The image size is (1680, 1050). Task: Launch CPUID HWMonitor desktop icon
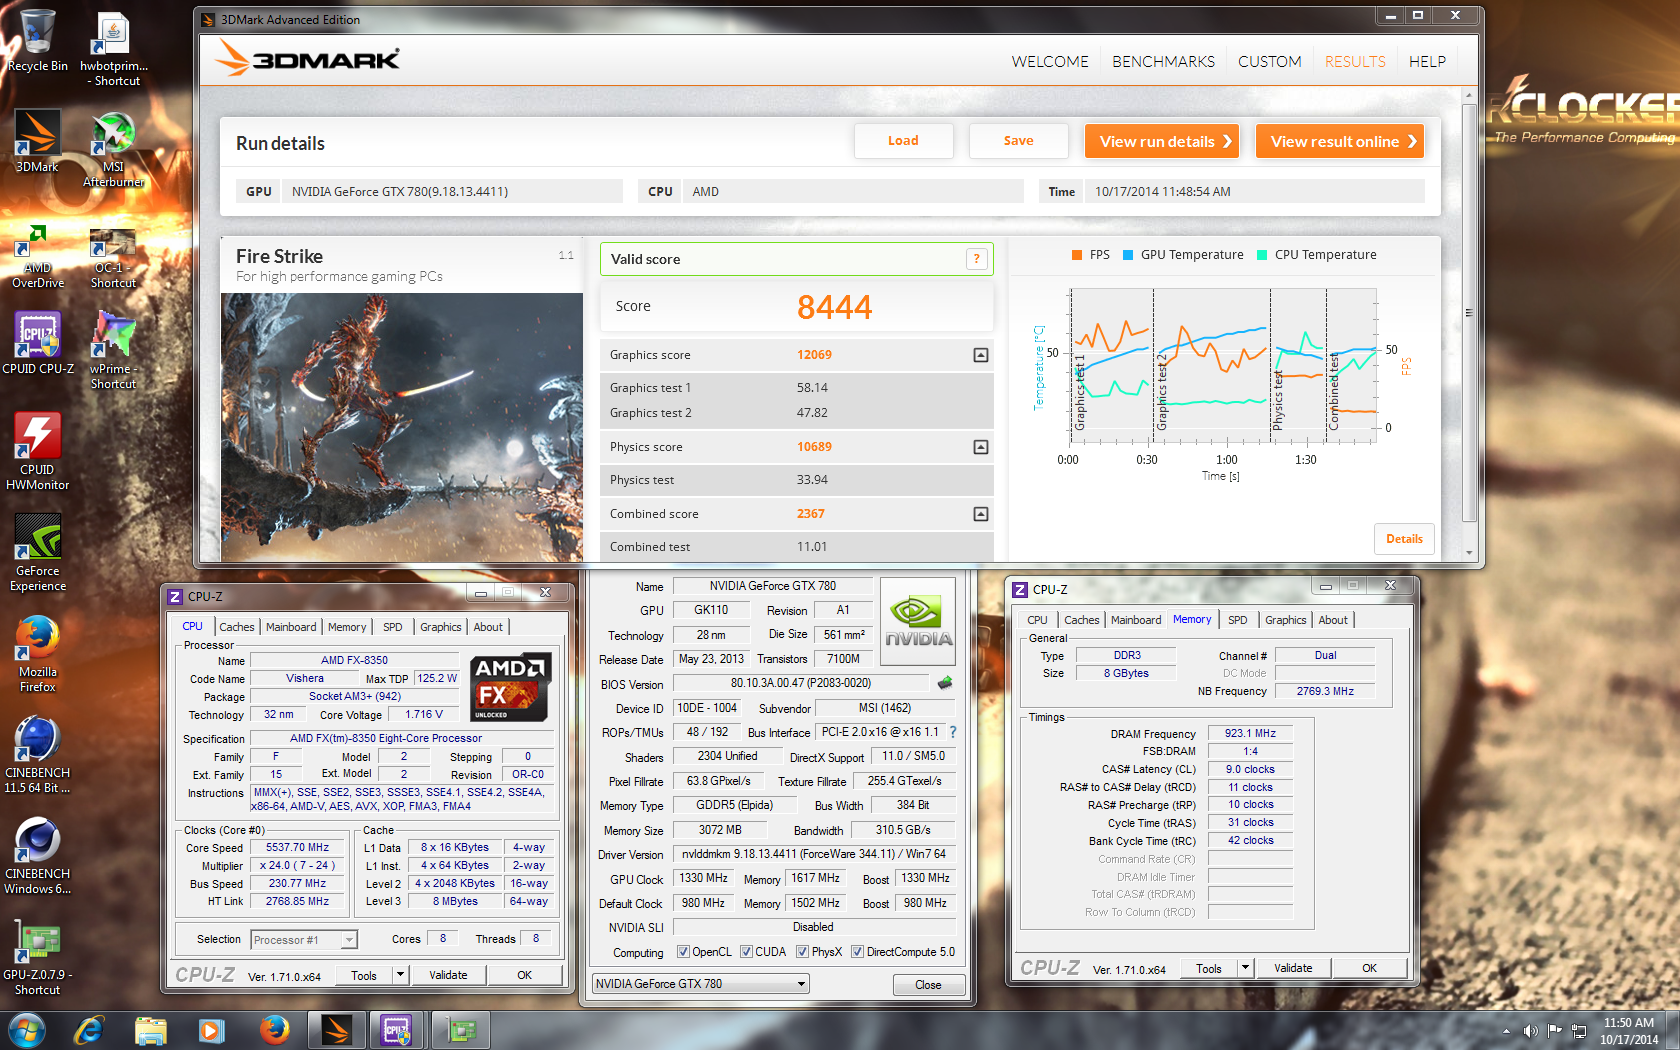tap(37, 451)
